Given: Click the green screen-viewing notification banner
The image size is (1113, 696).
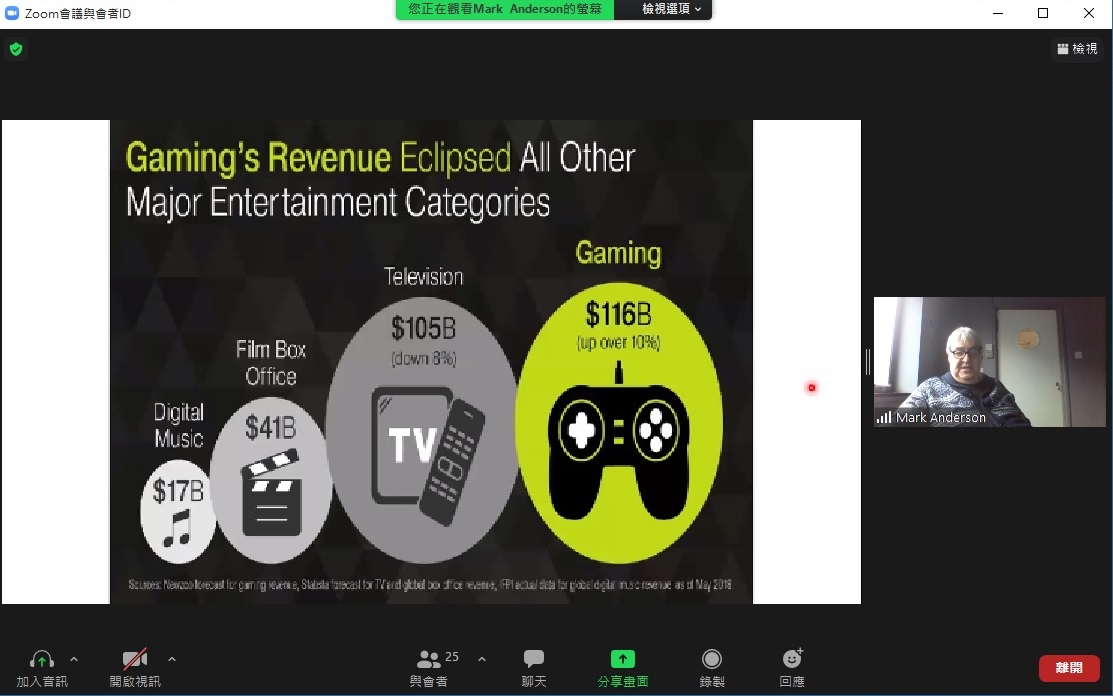Looking at the screenshot, I should pyautogui.click(x=505, y=9).
